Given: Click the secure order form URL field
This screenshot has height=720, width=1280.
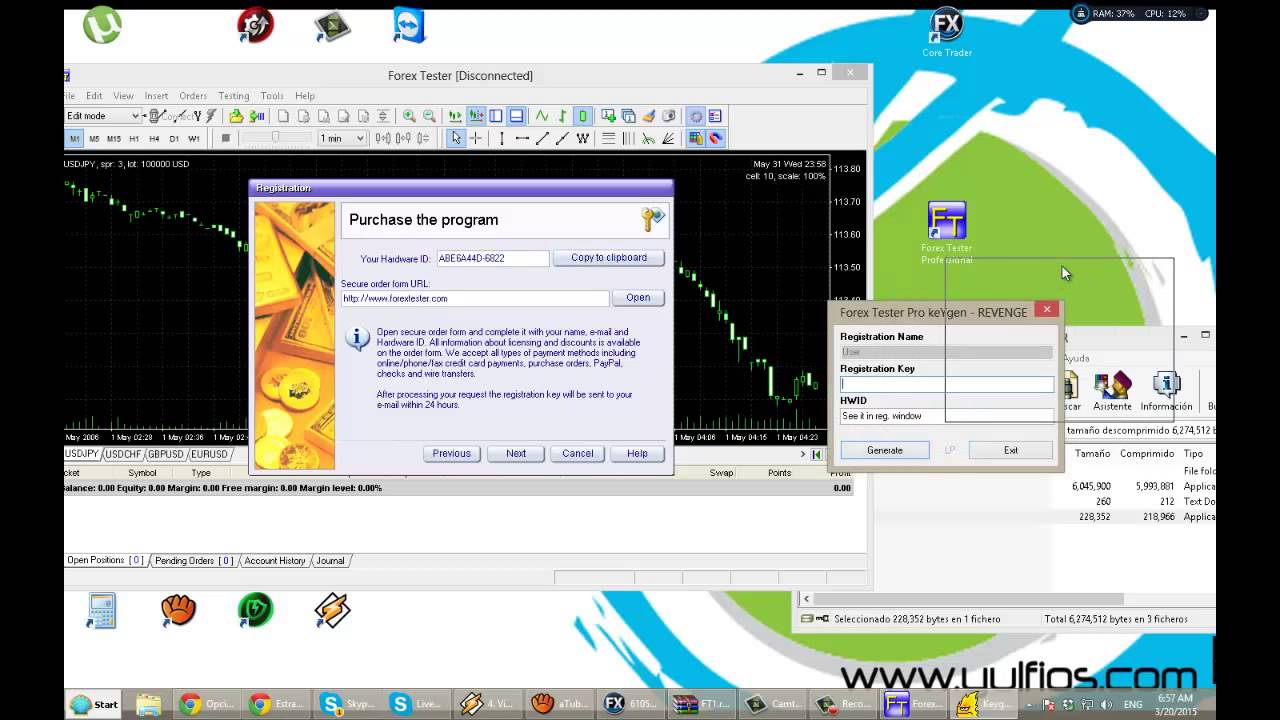Looking at the screenshot, I should (475, 298).
